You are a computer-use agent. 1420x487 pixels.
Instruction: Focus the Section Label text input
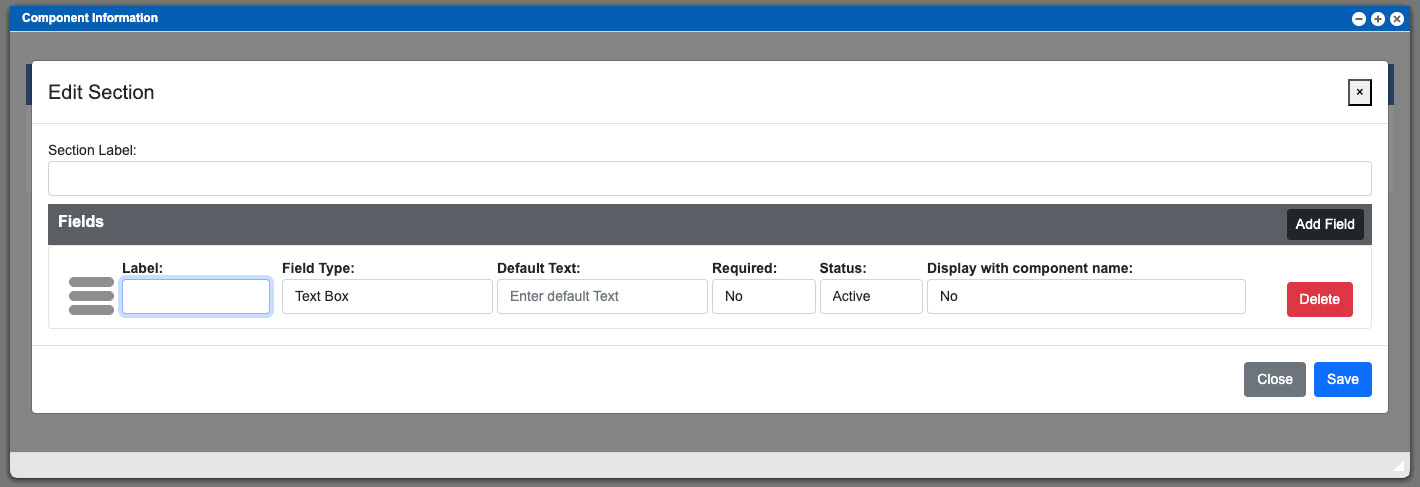tap(710, 178)
